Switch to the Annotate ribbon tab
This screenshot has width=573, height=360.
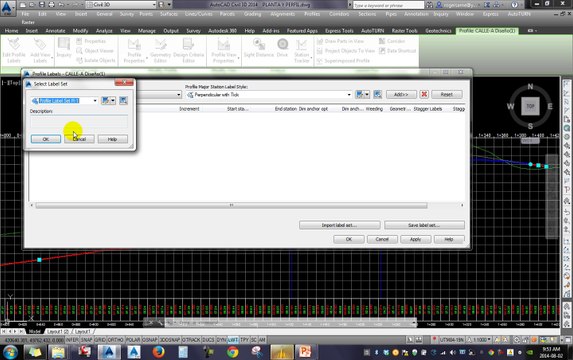[x=55, y=31]
